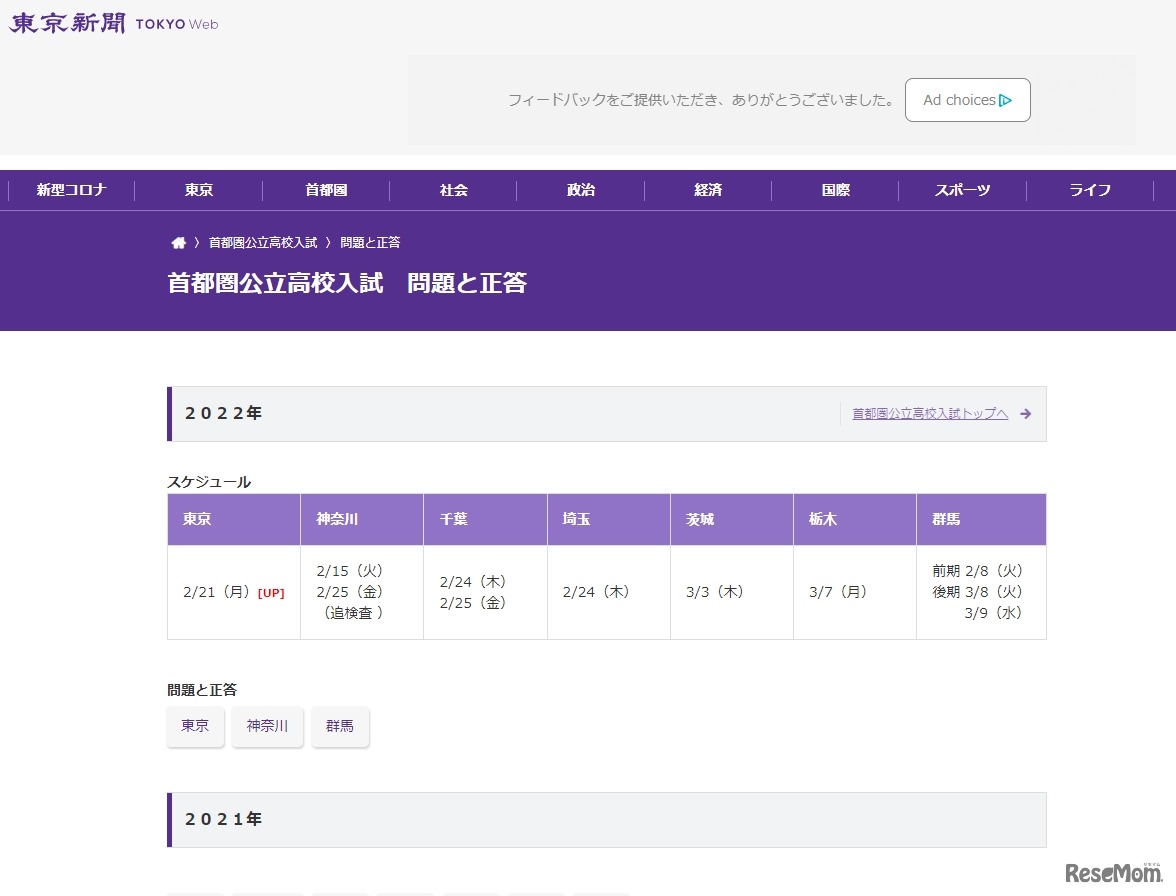This screenshot has width=1176, height=896.
Task: Navigate to the 経済 section
Action: [x=708, y=190]
